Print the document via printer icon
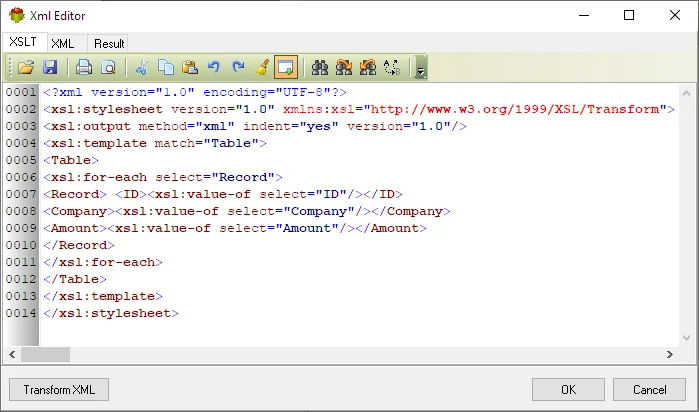The width and height of the screenshot is (699, 412). pos(84,67)
